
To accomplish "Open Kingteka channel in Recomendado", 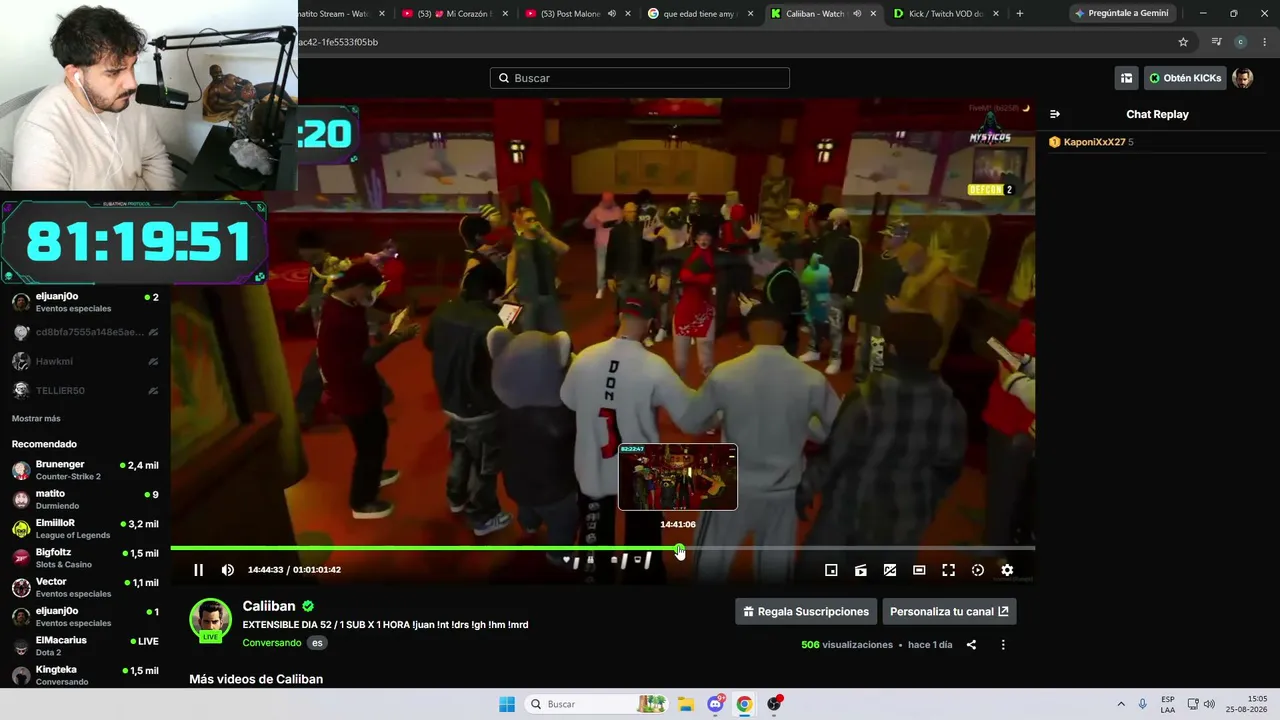I will 85,675.
